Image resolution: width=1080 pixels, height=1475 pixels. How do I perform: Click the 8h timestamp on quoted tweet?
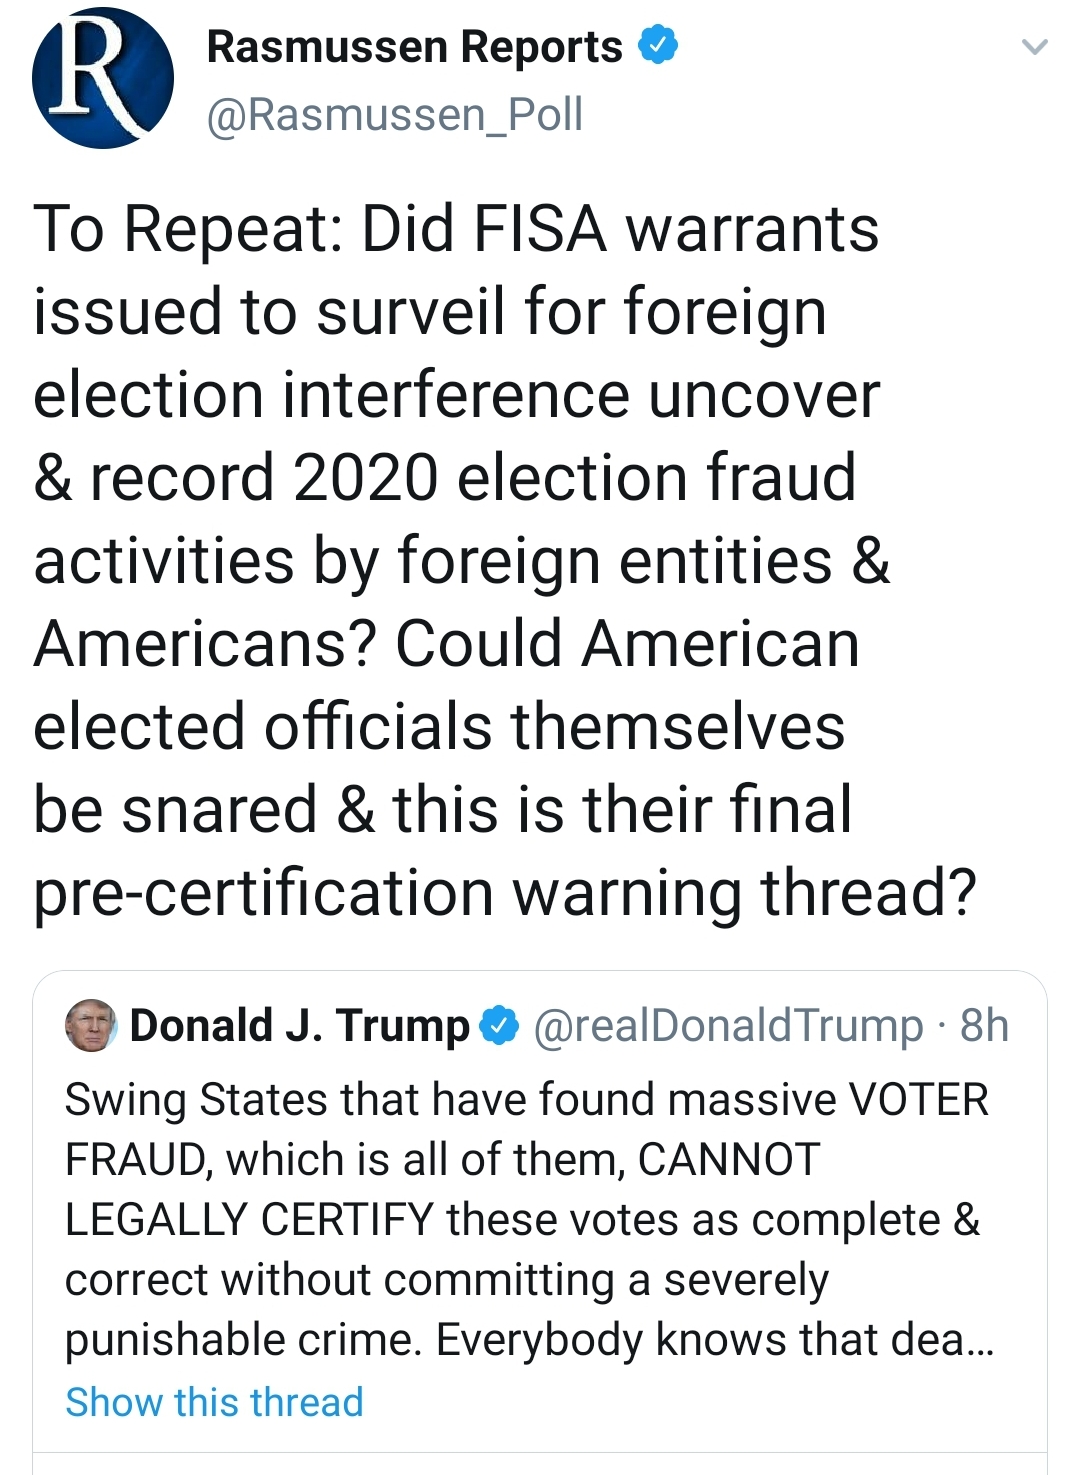984,1025
